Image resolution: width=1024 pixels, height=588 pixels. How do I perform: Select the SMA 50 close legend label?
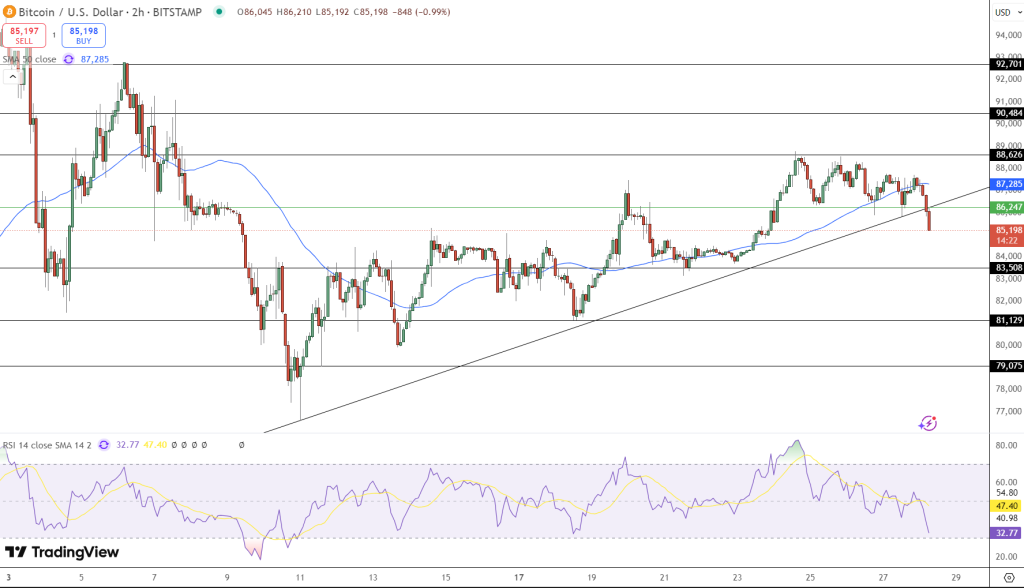29,59
